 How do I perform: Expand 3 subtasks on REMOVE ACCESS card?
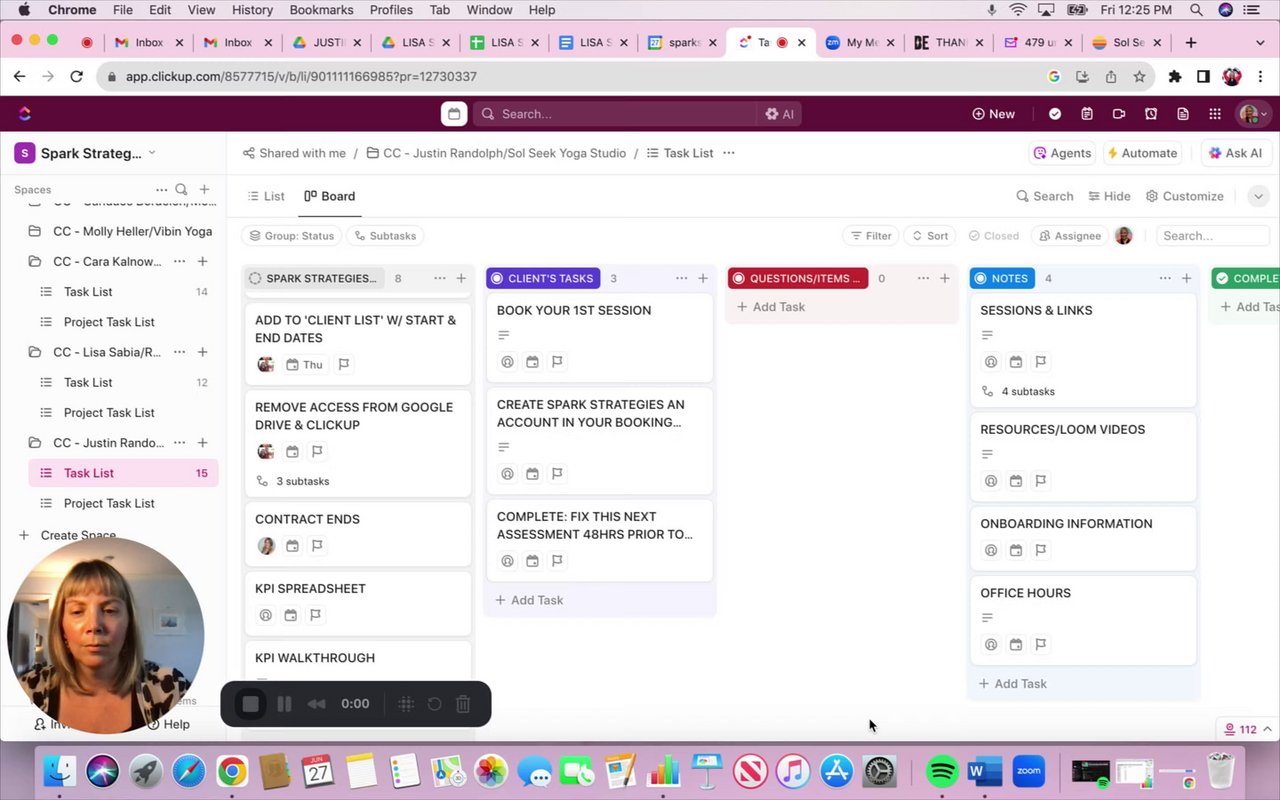(x=293, y=481)
